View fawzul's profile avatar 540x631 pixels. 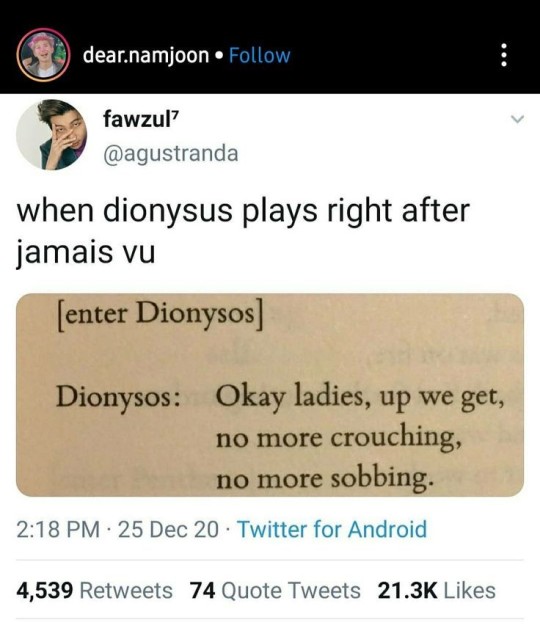point(52,135)
